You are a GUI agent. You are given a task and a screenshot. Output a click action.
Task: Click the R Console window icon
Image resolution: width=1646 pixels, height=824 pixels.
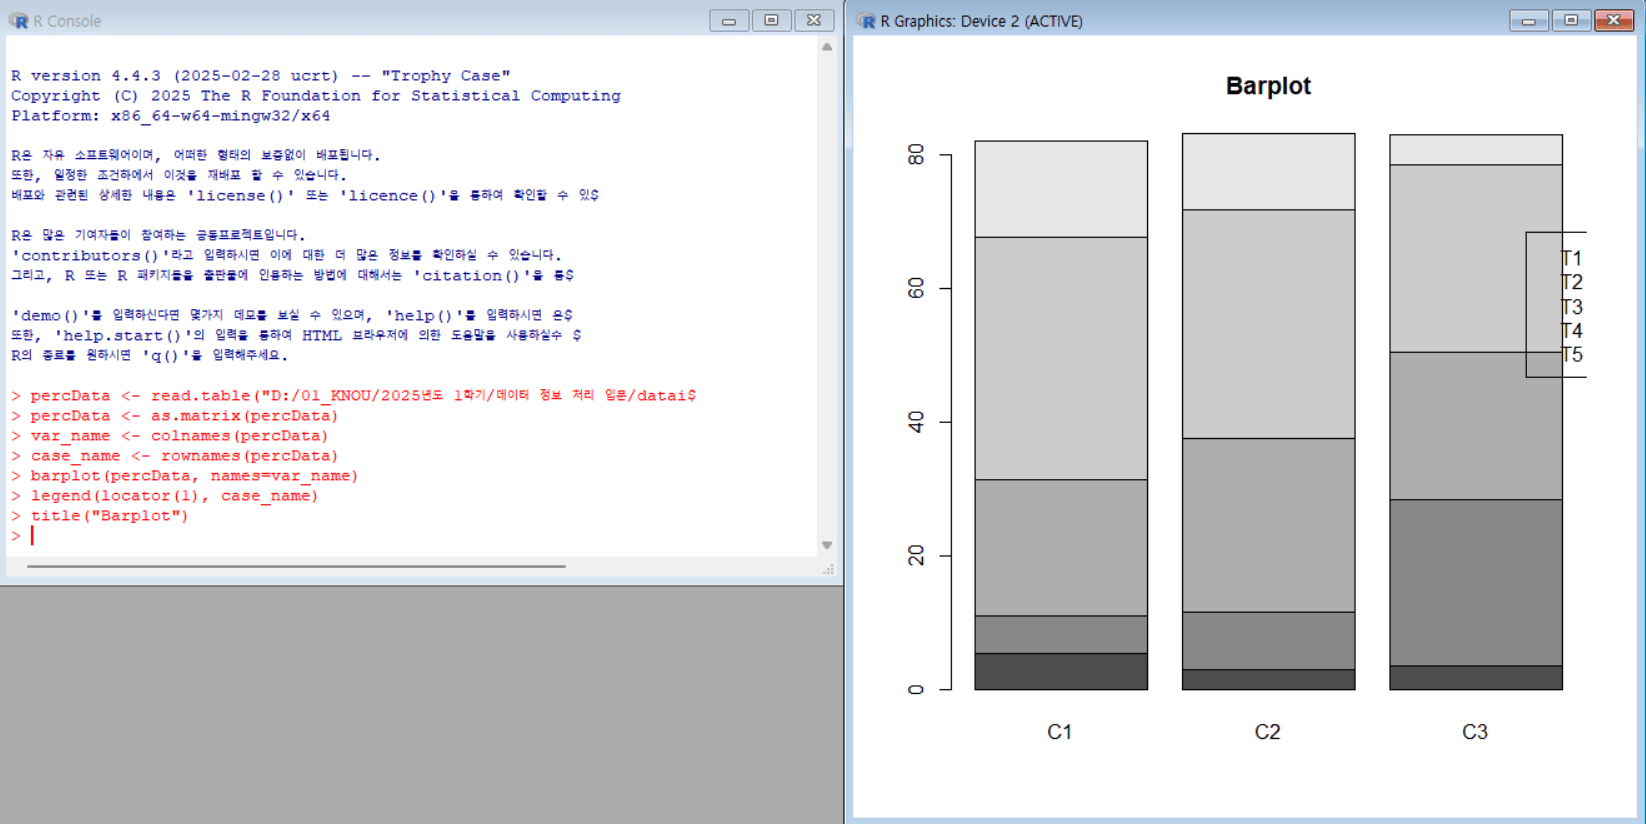click(x=18, y=21)
